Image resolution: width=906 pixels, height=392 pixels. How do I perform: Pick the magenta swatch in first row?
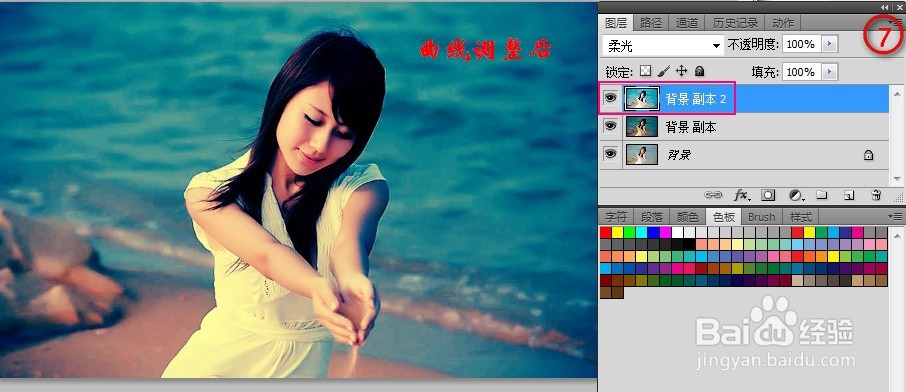tap(666, 232)
